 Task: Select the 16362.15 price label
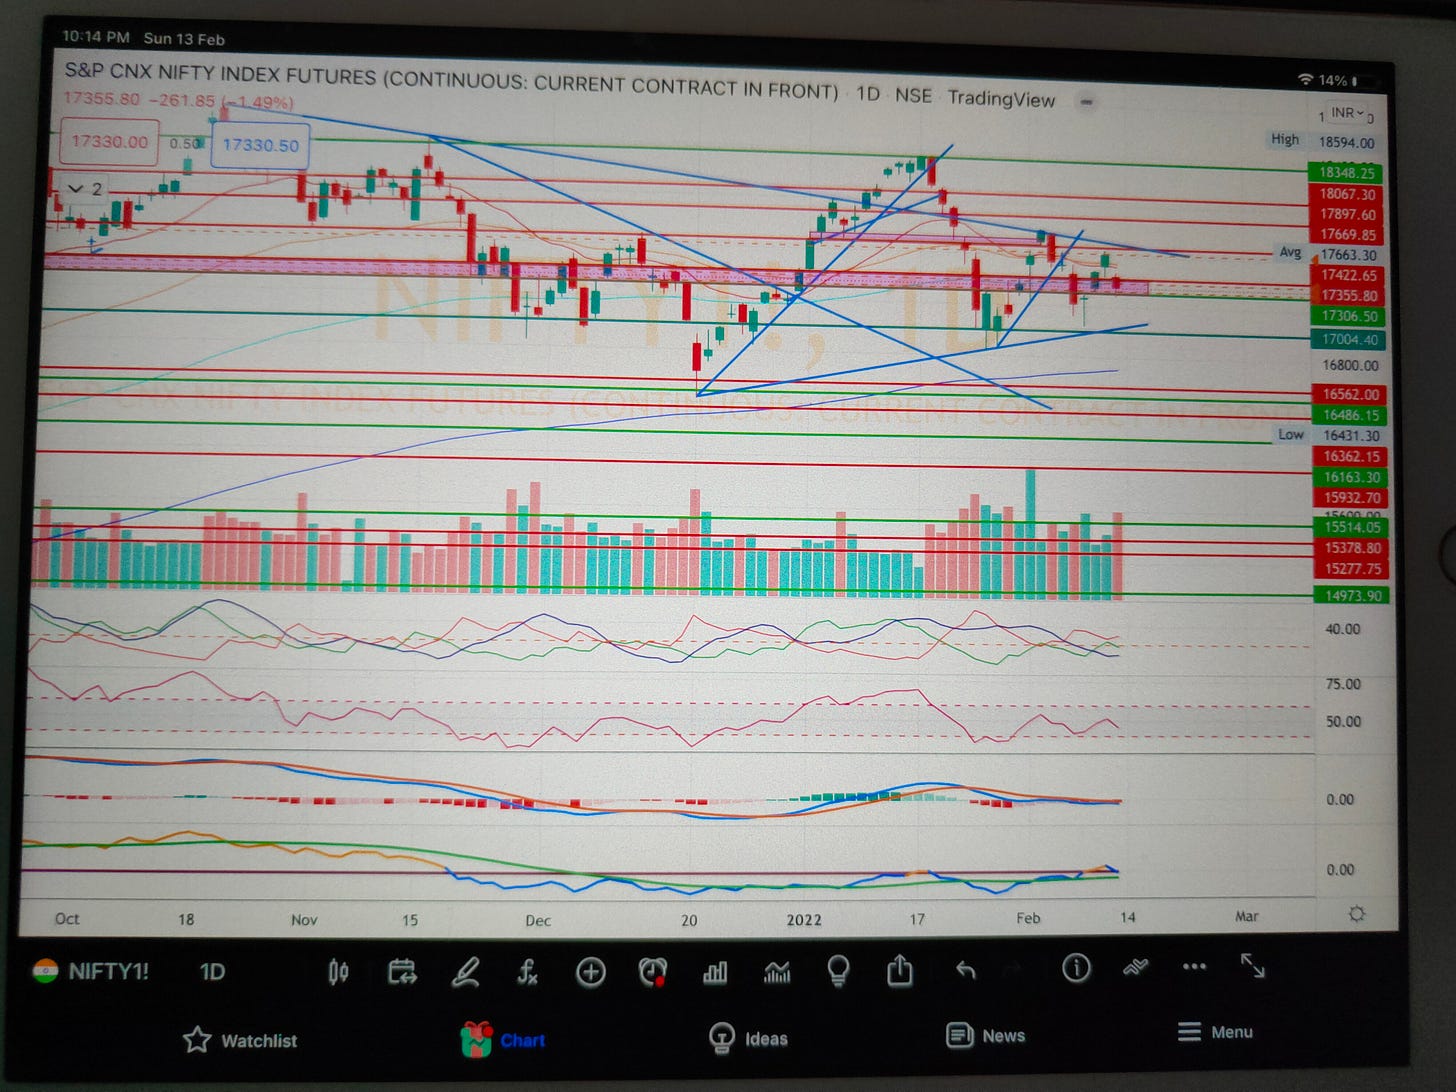1350,456
